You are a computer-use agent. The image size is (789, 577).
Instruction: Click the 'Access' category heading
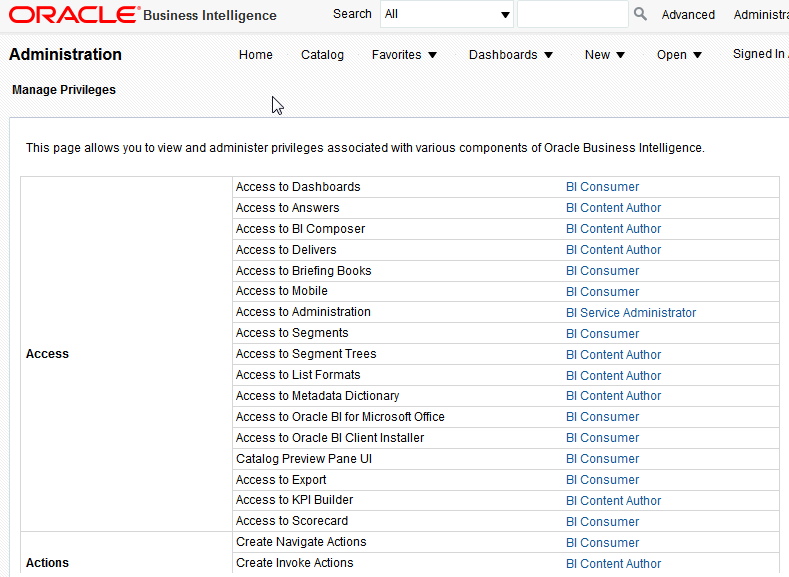[x=47, y=354]
